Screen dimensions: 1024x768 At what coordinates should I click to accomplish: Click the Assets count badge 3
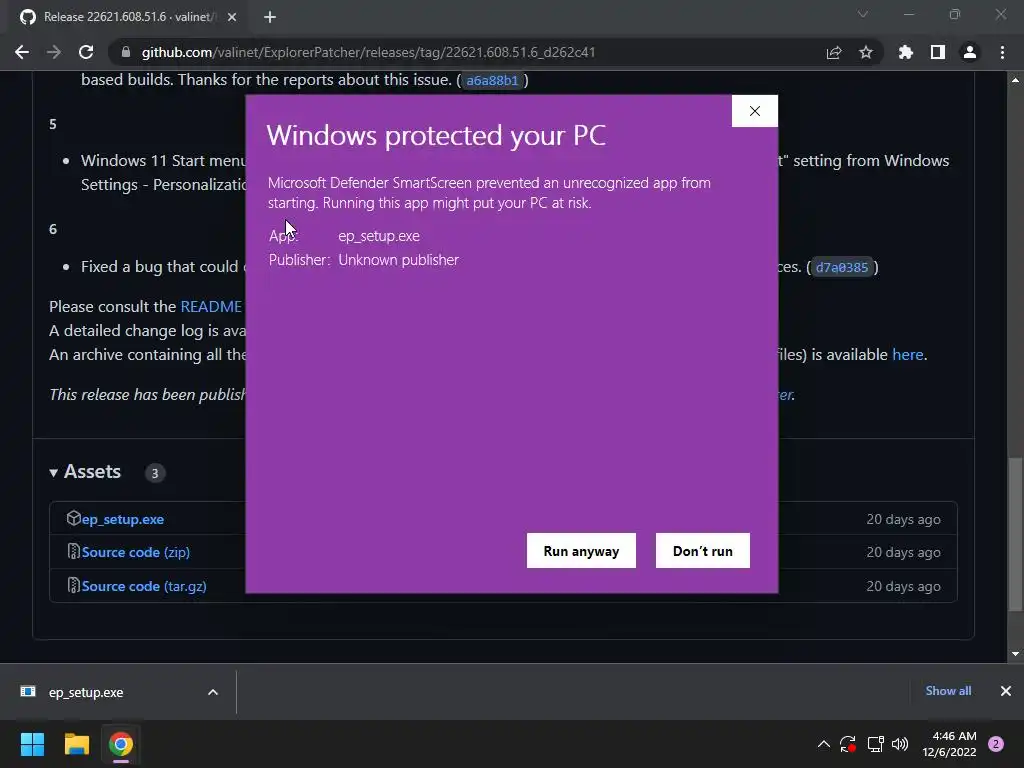[155, 473]
